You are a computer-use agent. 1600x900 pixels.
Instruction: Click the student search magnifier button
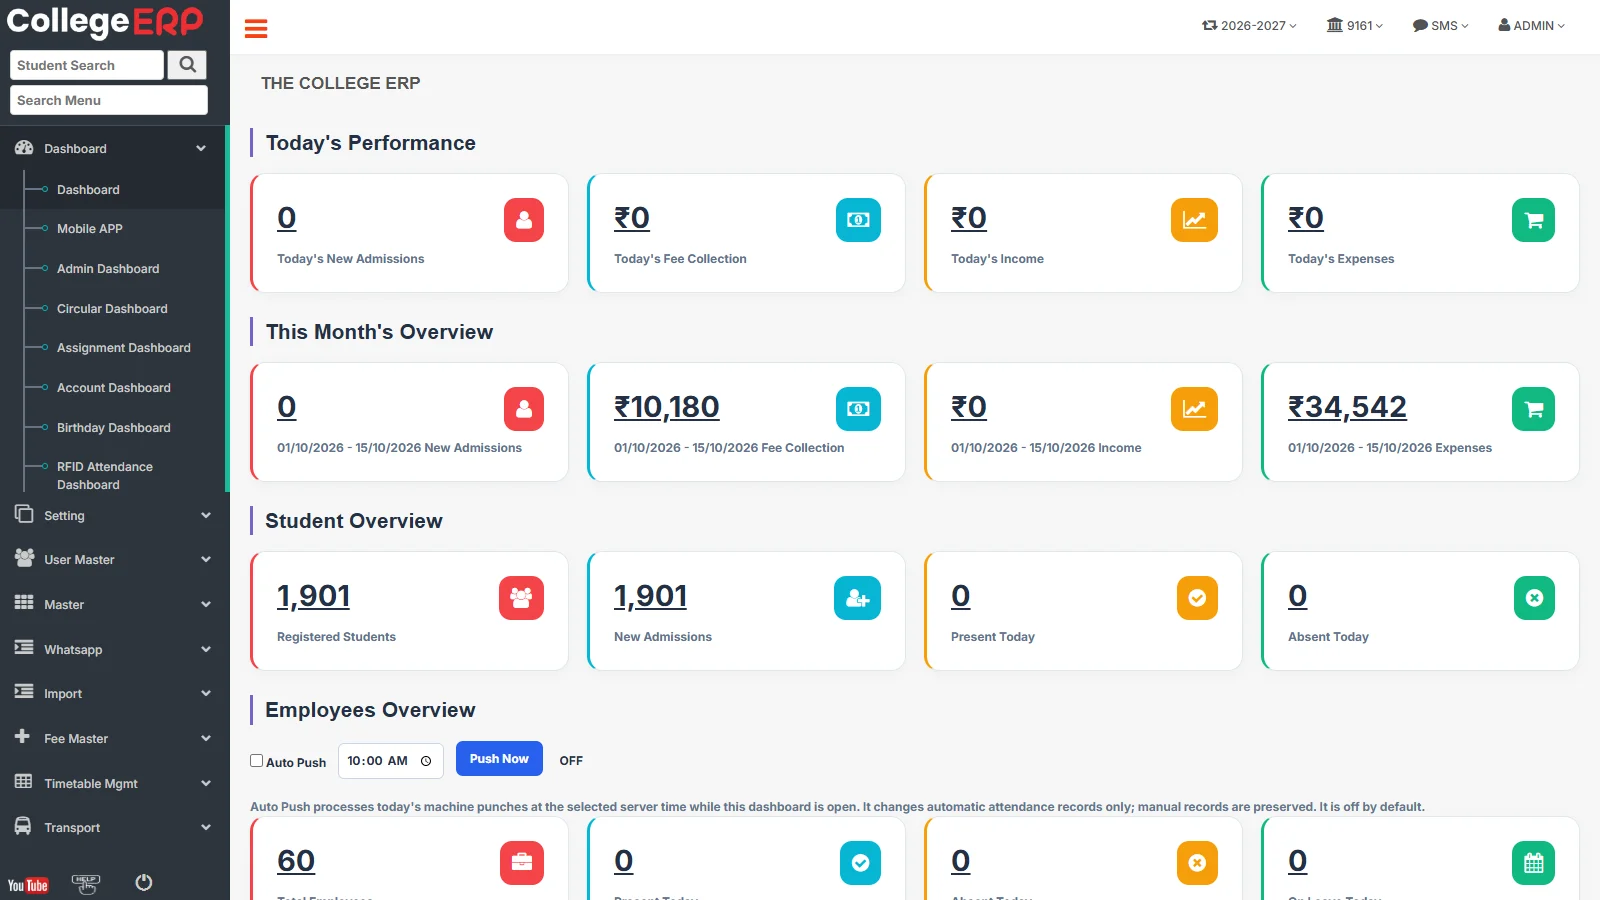[x=187, y=65]
